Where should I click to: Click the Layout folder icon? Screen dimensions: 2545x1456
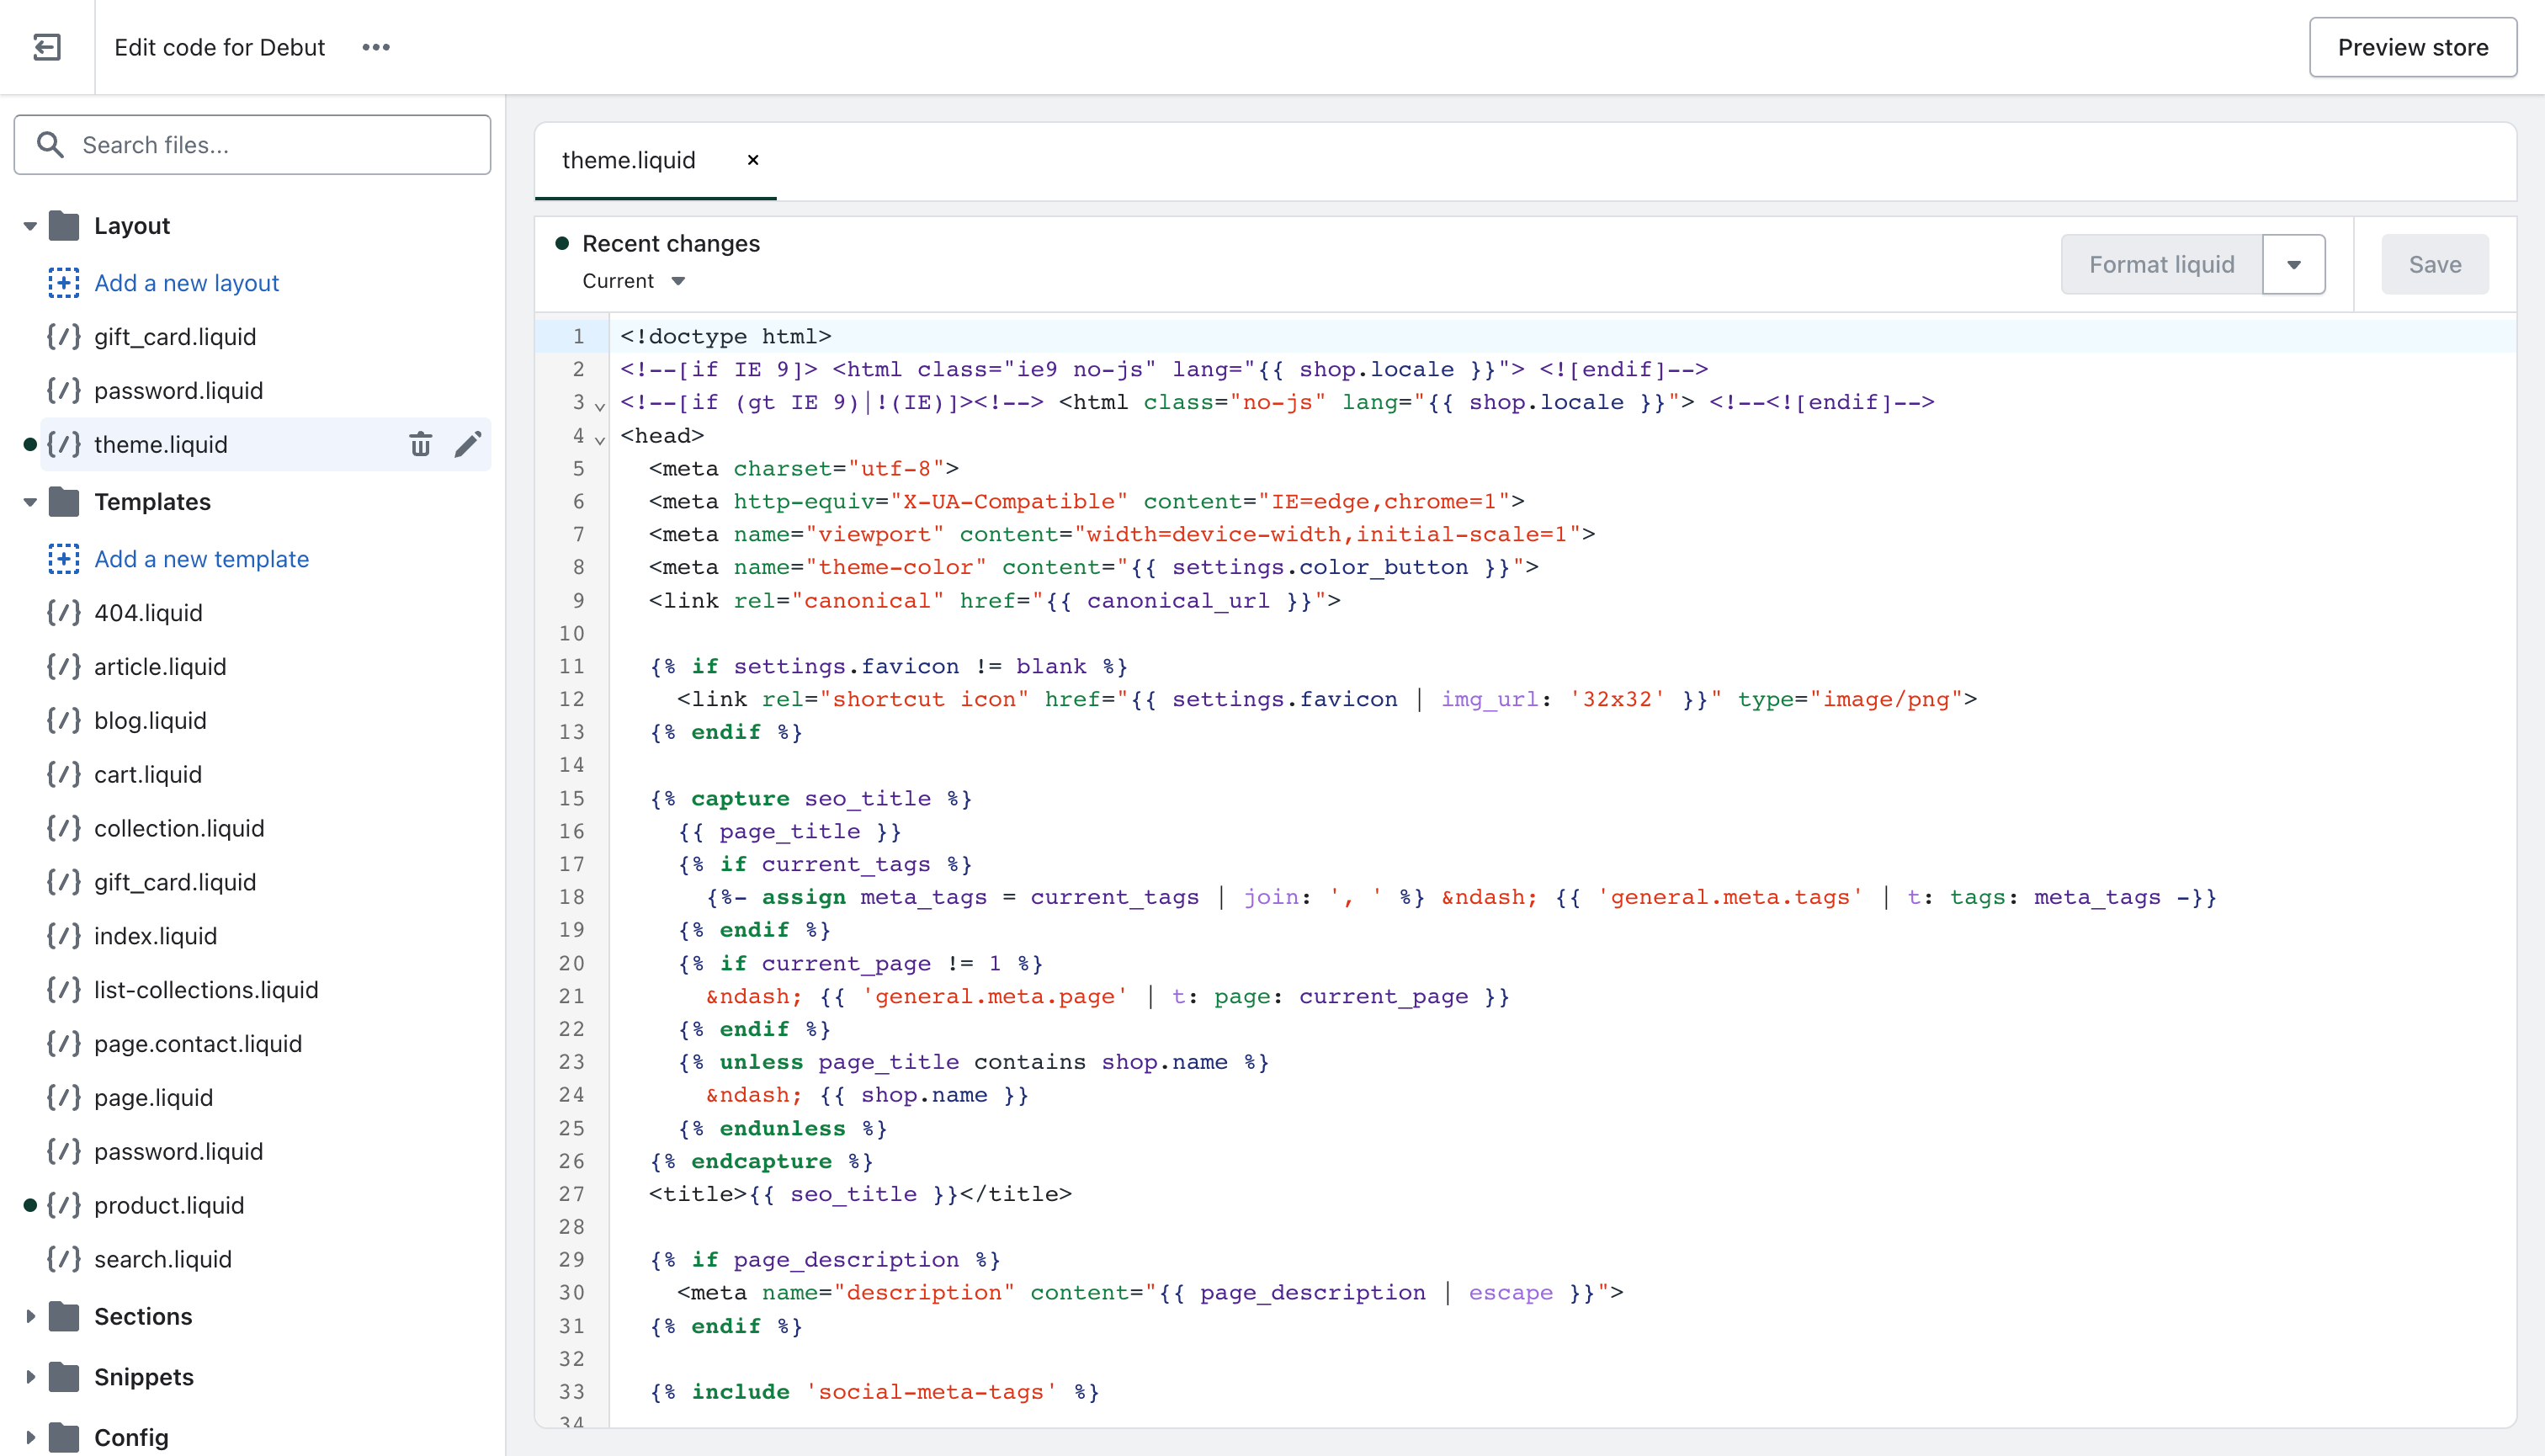pos(64,226)
